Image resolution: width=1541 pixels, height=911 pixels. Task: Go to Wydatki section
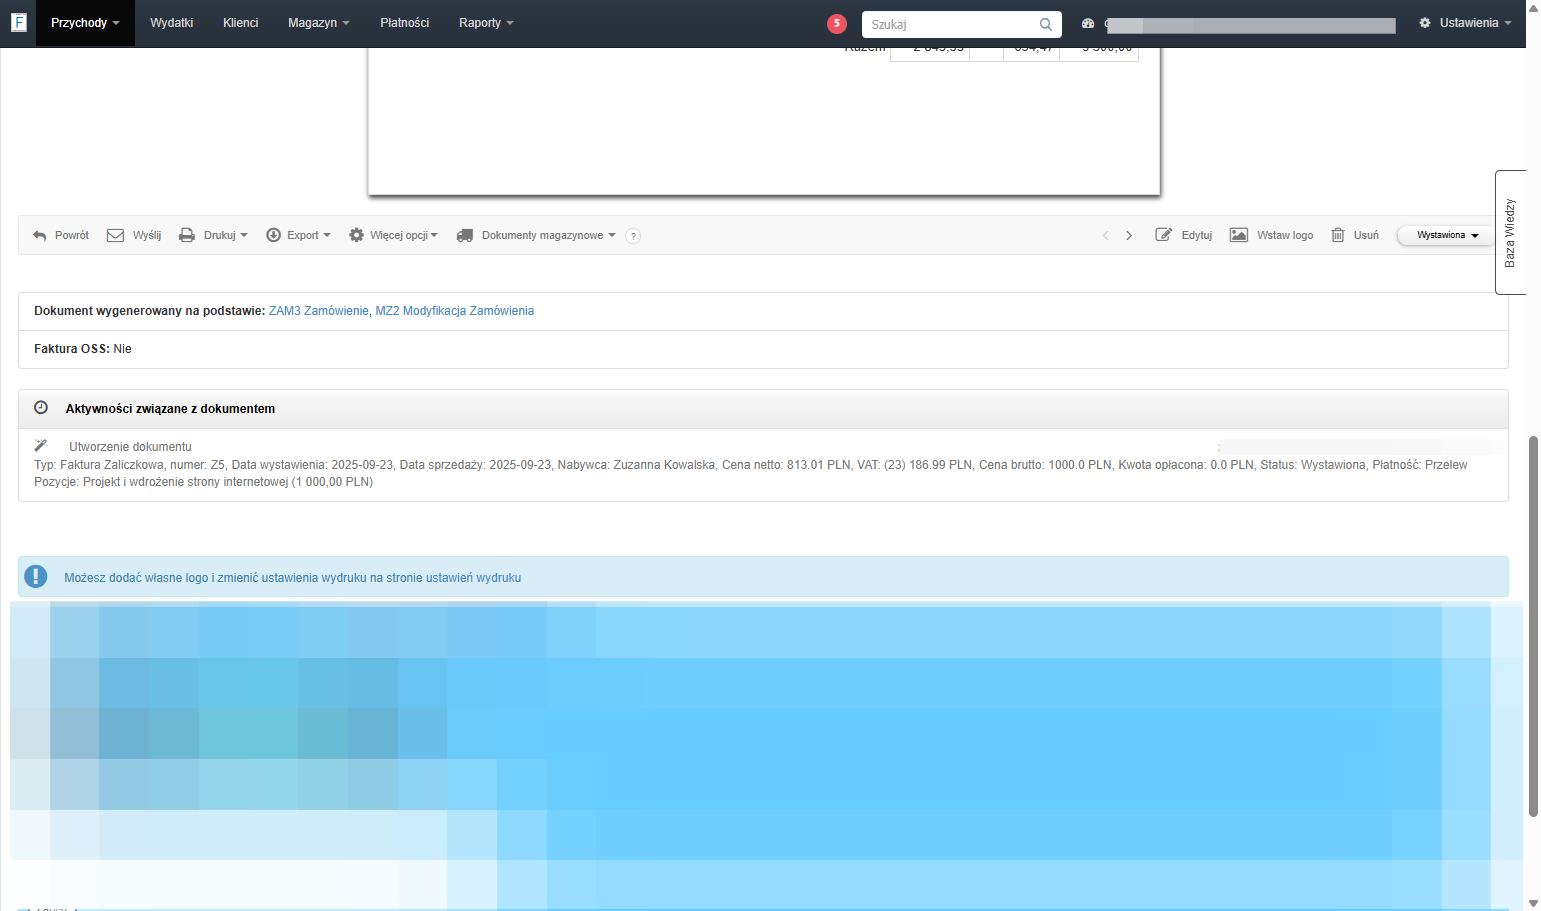pos(171,23)
